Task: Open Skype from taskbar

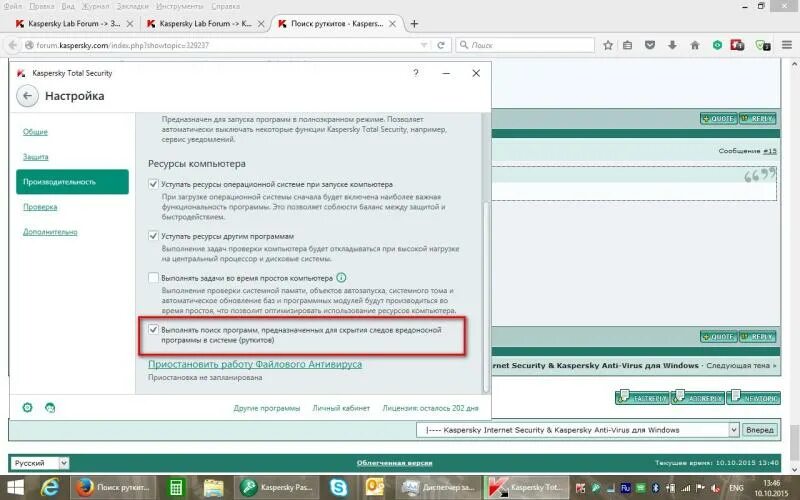Action: [x=338, y=487]
